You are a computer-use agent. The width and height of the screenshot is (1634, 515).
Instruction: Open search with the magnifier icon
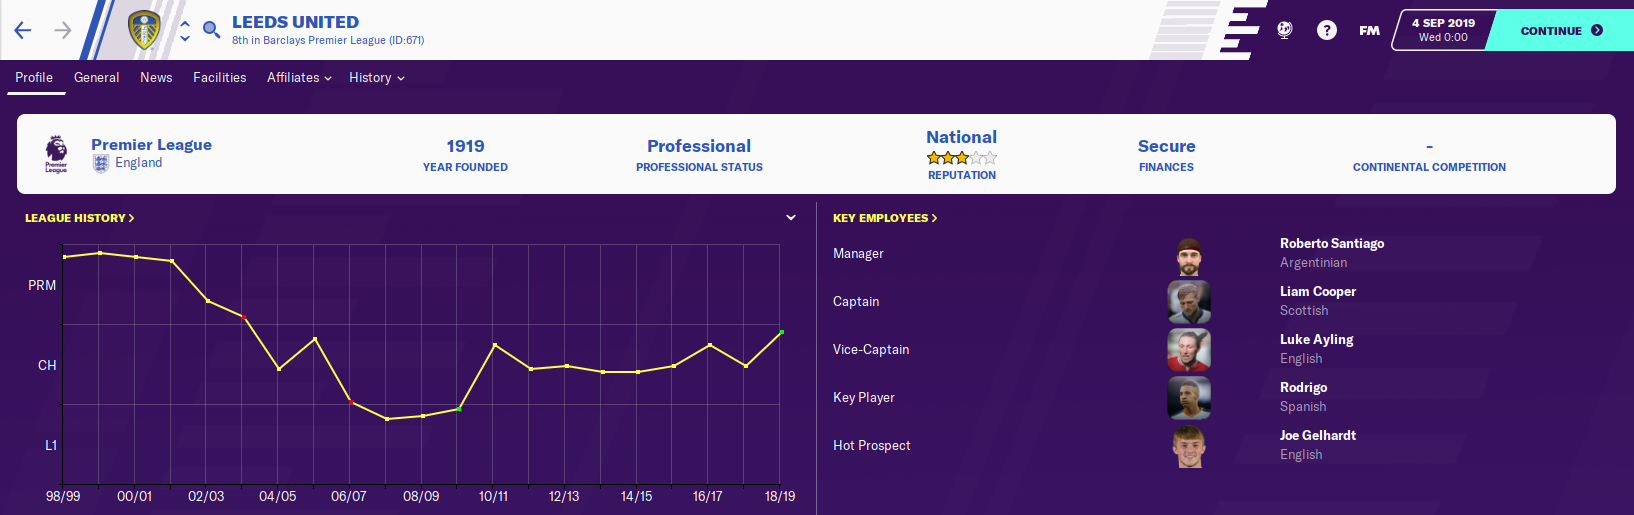point(211,30)
